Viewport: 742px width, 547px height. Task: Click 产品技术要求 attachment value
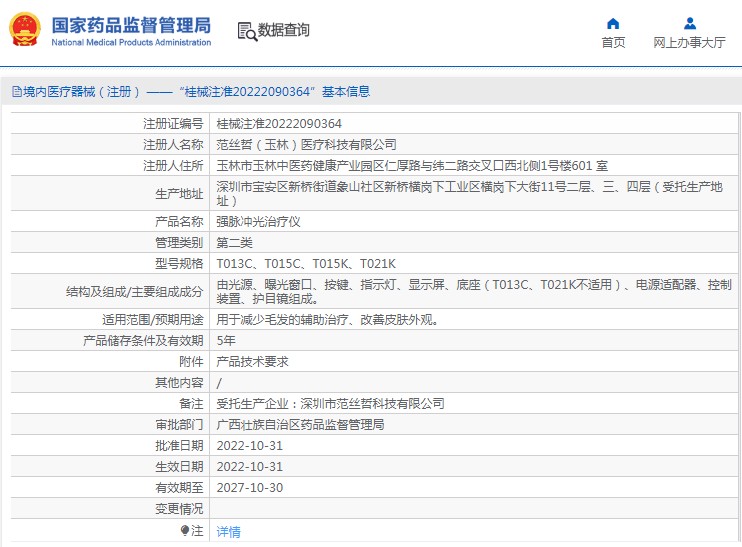[x=252, y=362]
